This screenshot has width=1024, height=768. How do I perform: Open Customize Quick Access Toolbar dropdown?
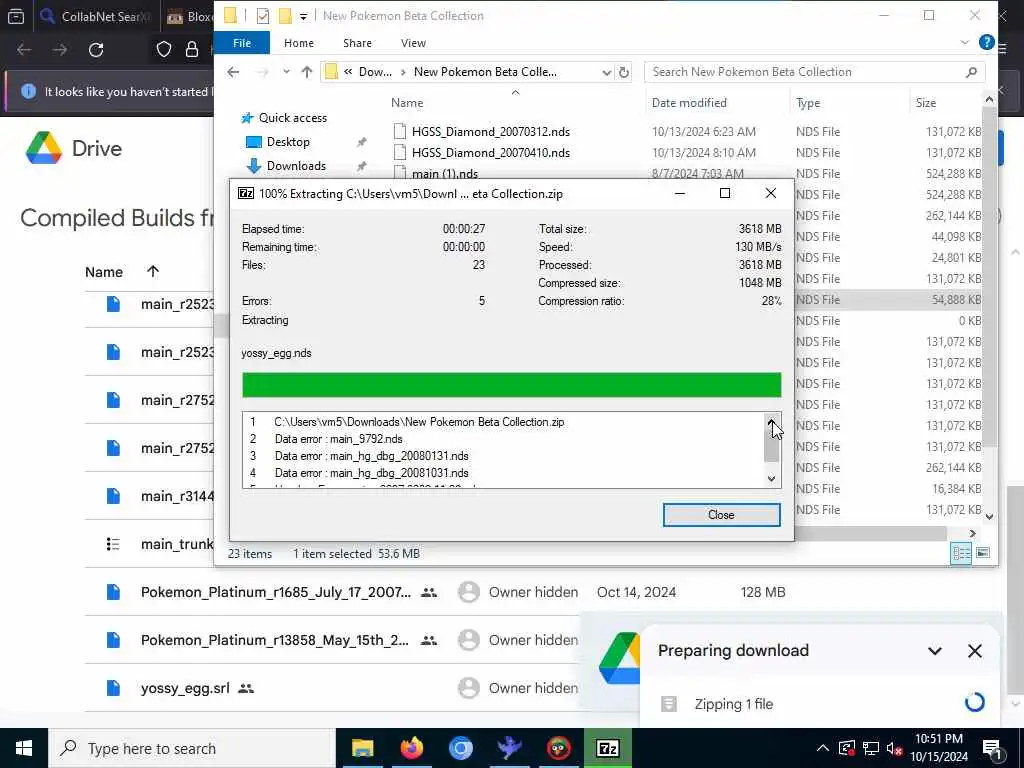click(303, 16)
